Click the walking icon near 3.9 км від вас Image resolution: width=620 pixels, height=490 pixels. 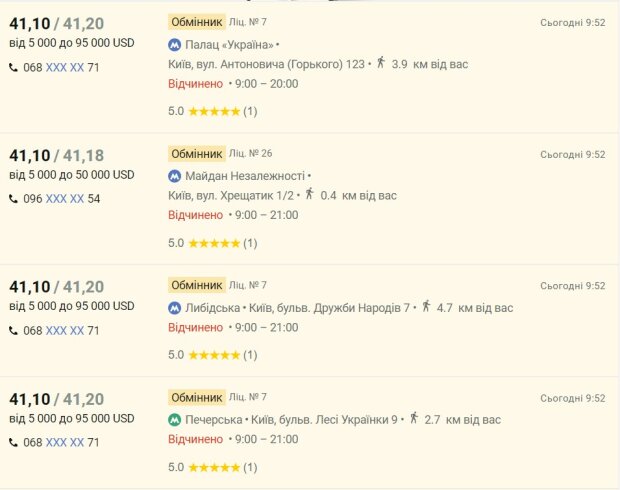[x=381, y=62]
